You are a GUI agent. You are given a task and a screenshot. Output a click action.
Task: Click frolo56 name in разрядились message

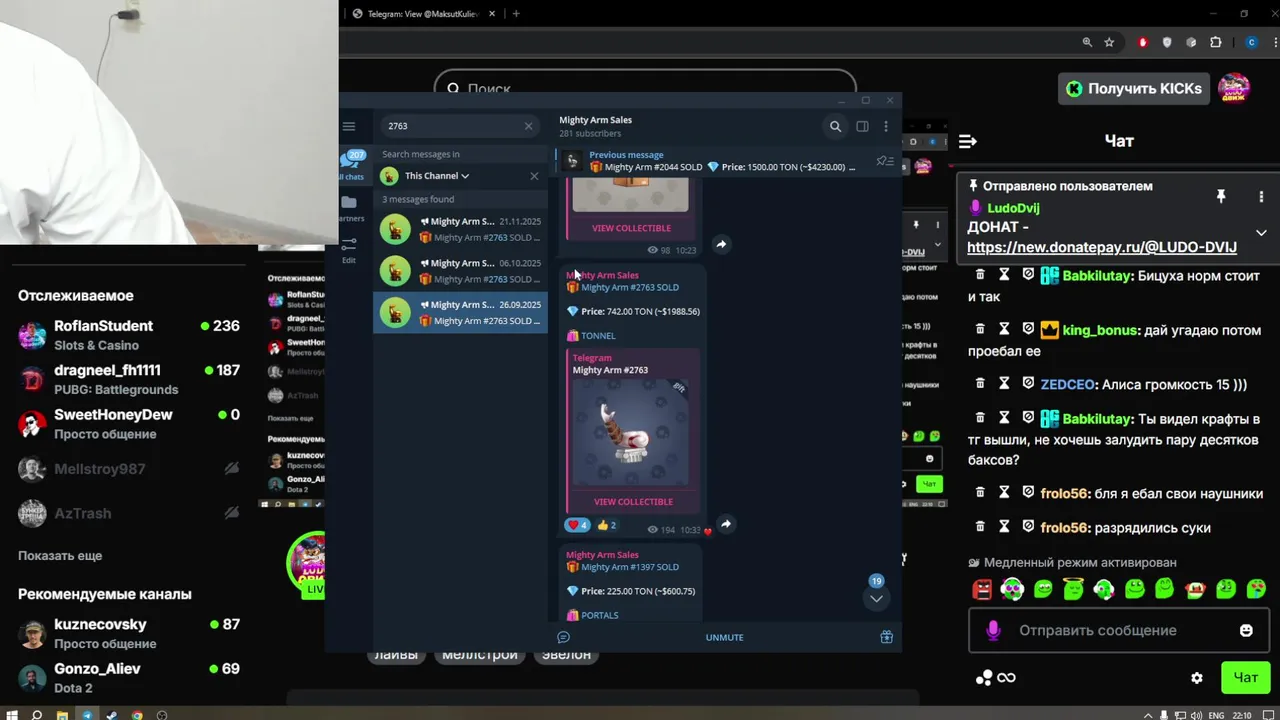(1064, 528)
